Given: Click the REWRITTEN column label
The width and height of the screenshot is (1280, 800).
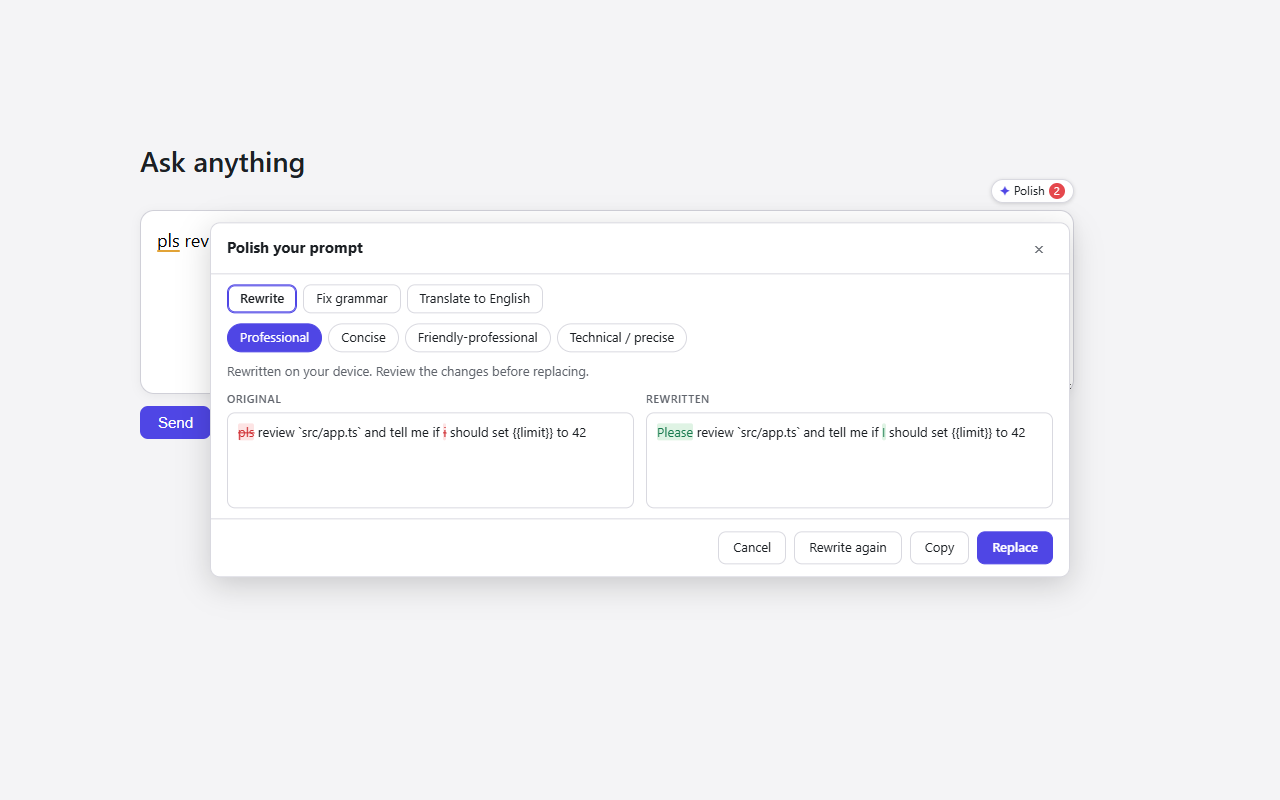Looking at the screenshot, I should (x=678, y=399).
